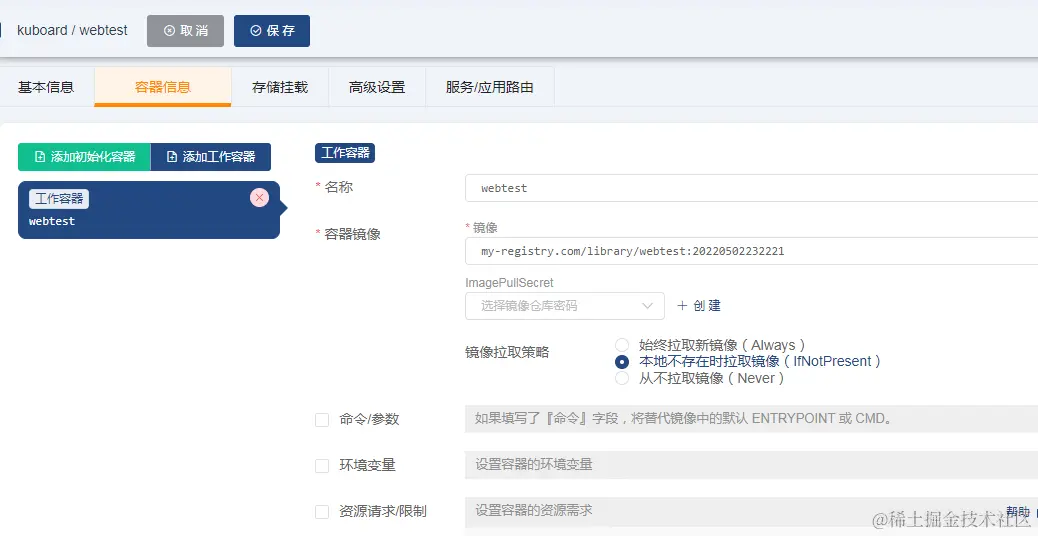Click the ImagePullSecret dropdown chevron arrow
Image resolution: width=1038 pixels, height=536 pixels.
[647, 306]
